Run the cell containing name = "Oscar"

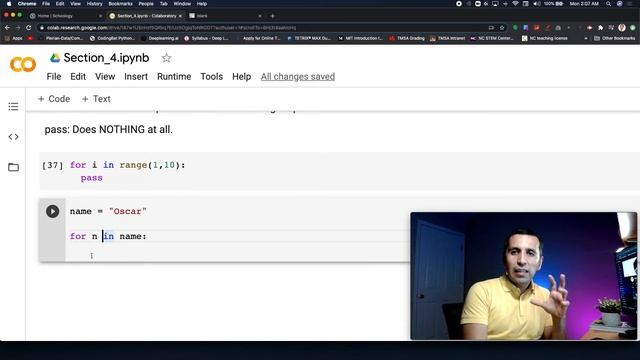[x=52, y=211]
